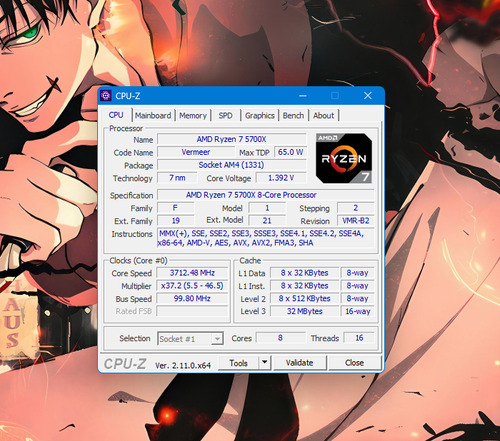Click the Ext. Model value 21
Viewport: 500px width, 441px height.
[x=267, y=221]
